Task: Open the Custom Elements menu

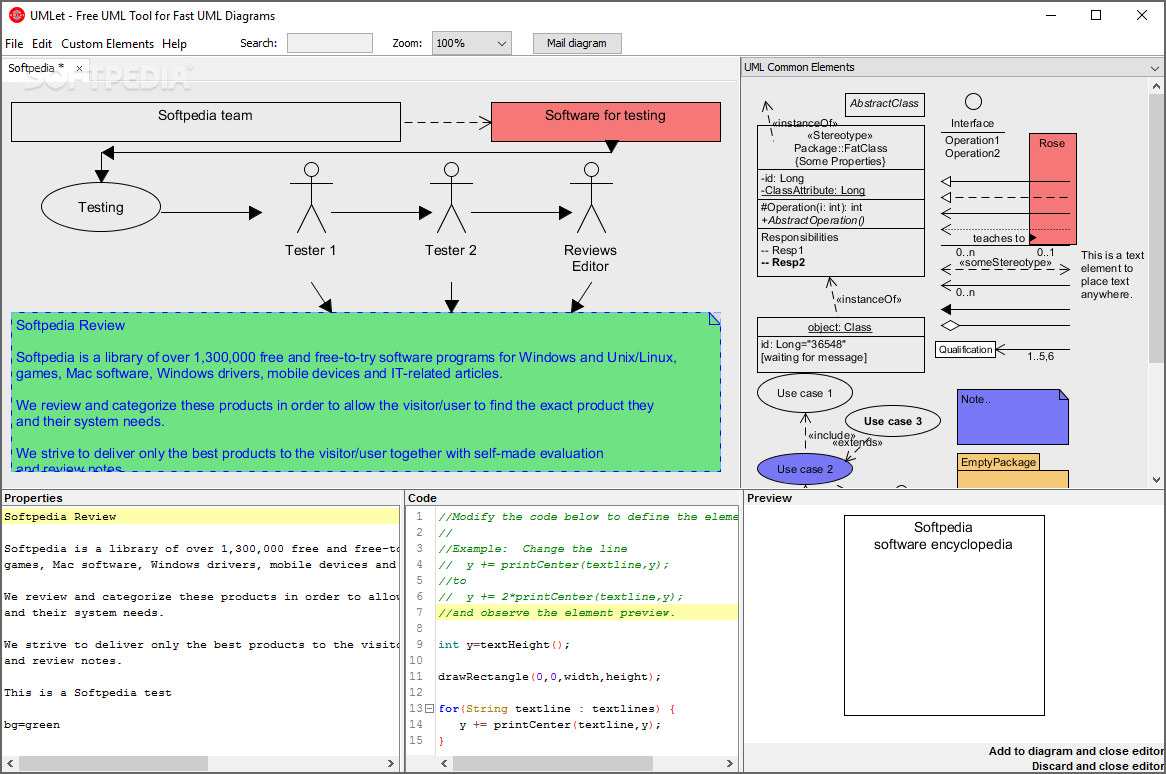Action: pos(107,44)
